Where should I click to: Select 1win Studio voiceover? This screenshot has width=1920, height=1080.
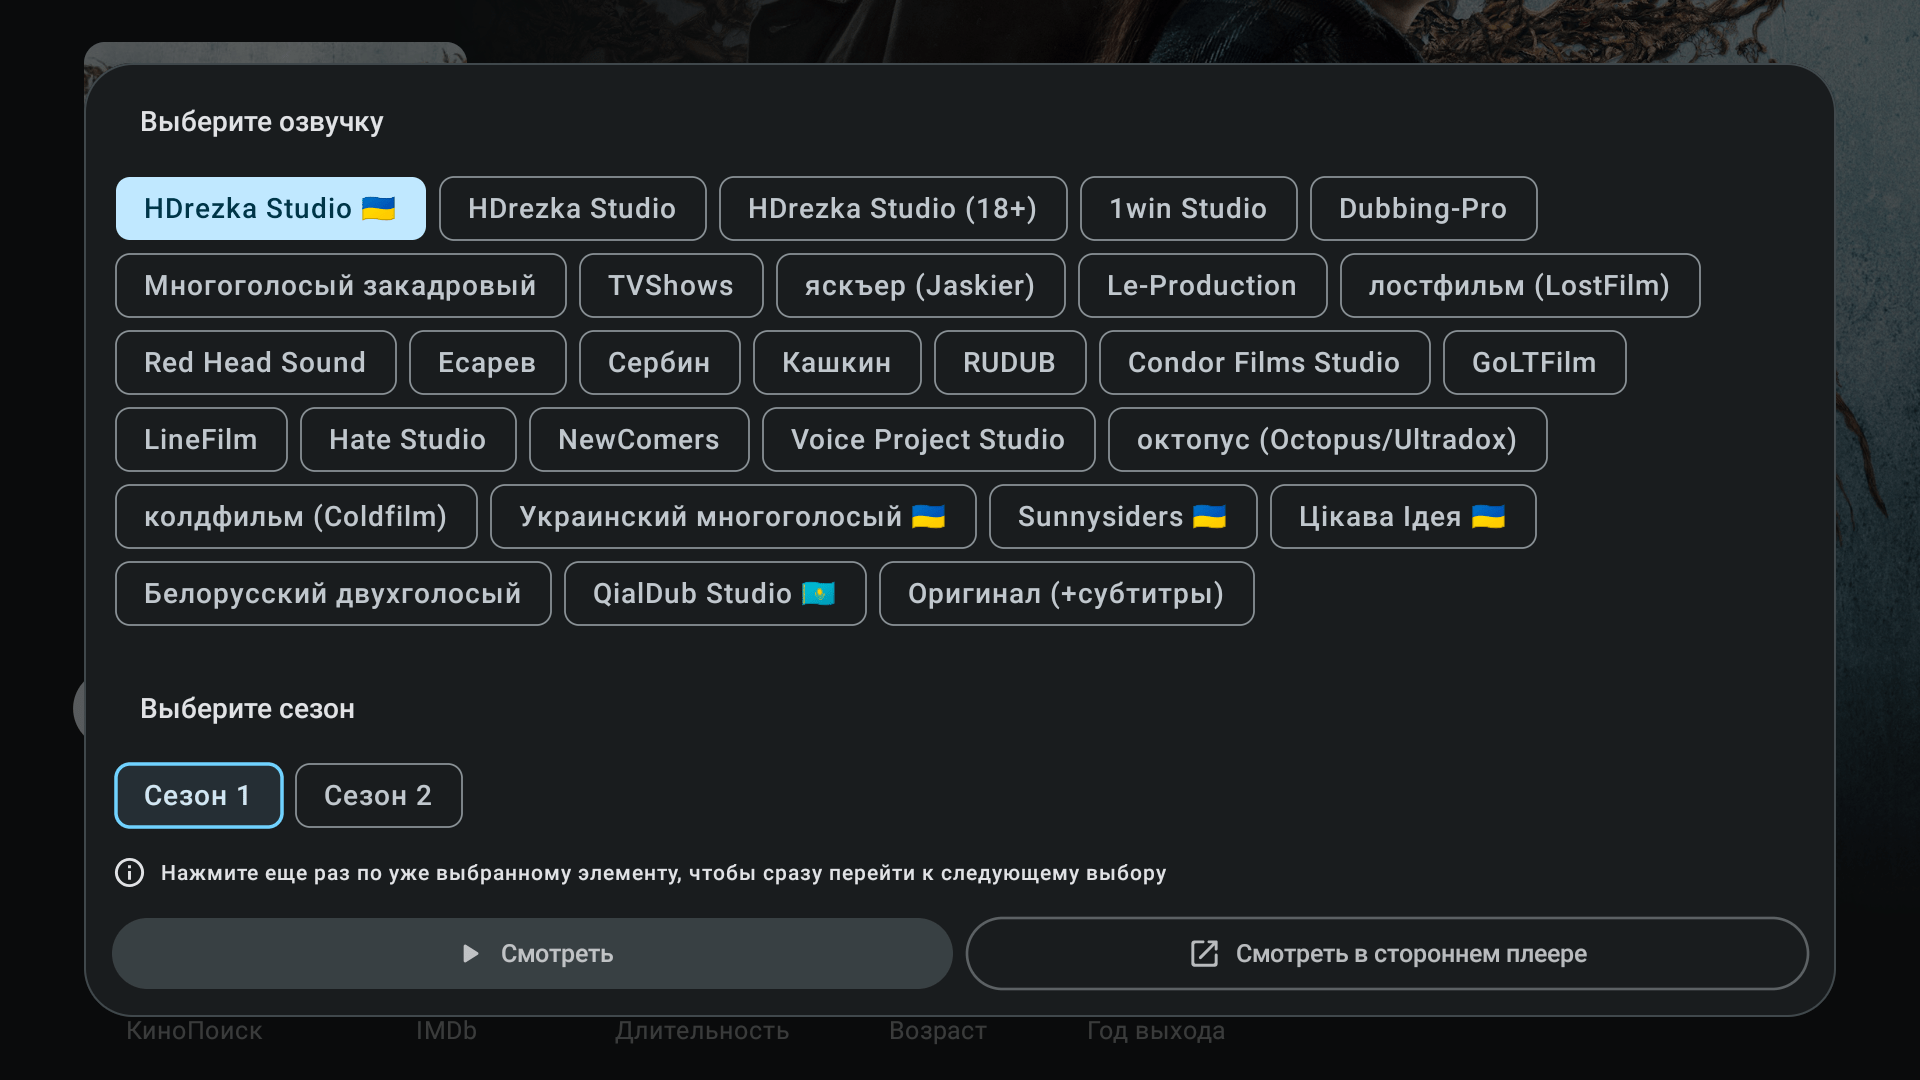pyautogui.click(x=1189, y=208)
